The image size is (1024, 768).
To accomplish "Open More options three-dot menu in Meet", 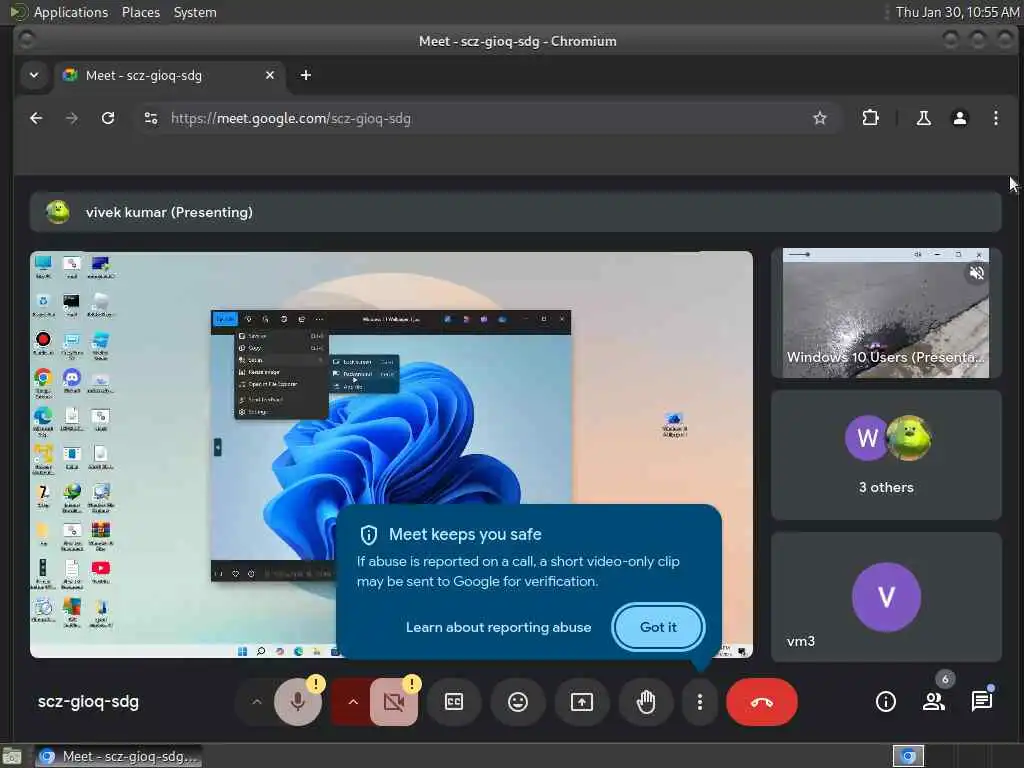I will coord(699,702).
